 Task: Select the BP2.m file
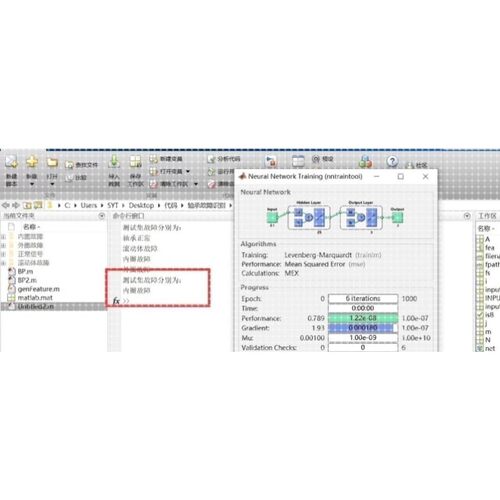tap(27, 280)
